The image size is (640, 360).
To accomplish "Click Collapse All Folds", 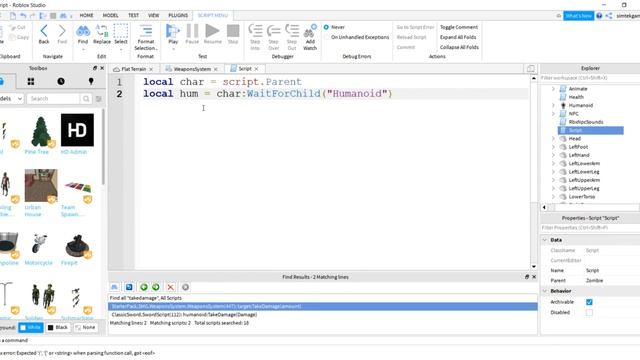I will (459, 47).
